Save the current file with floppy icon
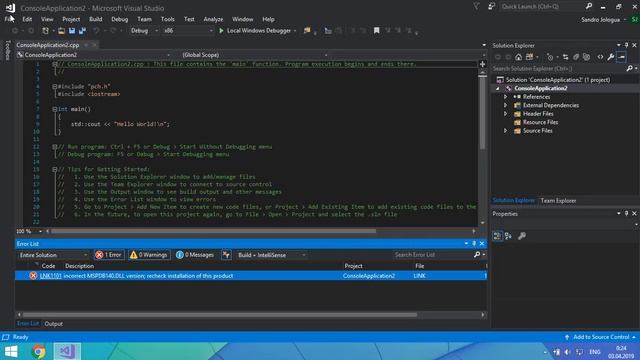Screen dimensions: 640x360 (x=72, y=31)
